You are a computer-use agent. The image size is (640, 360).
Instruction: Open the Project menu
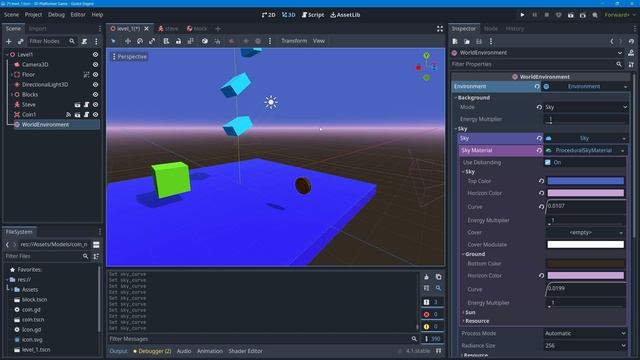click(33, 15)
